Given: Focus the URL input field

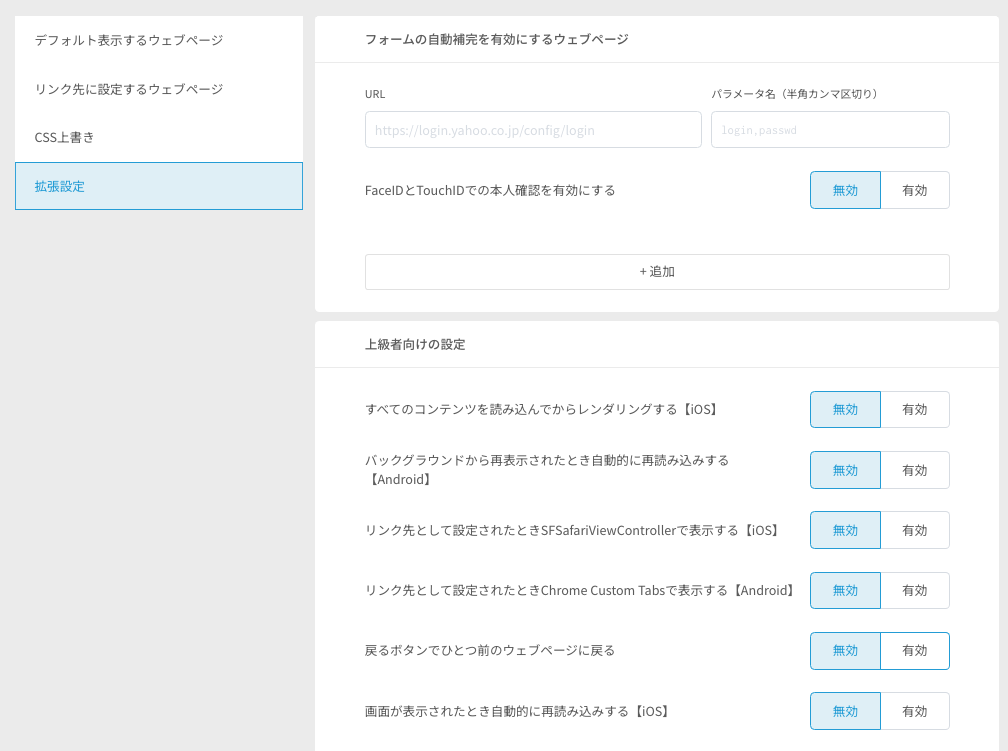Looking at the screenshot, I should 533,130.
